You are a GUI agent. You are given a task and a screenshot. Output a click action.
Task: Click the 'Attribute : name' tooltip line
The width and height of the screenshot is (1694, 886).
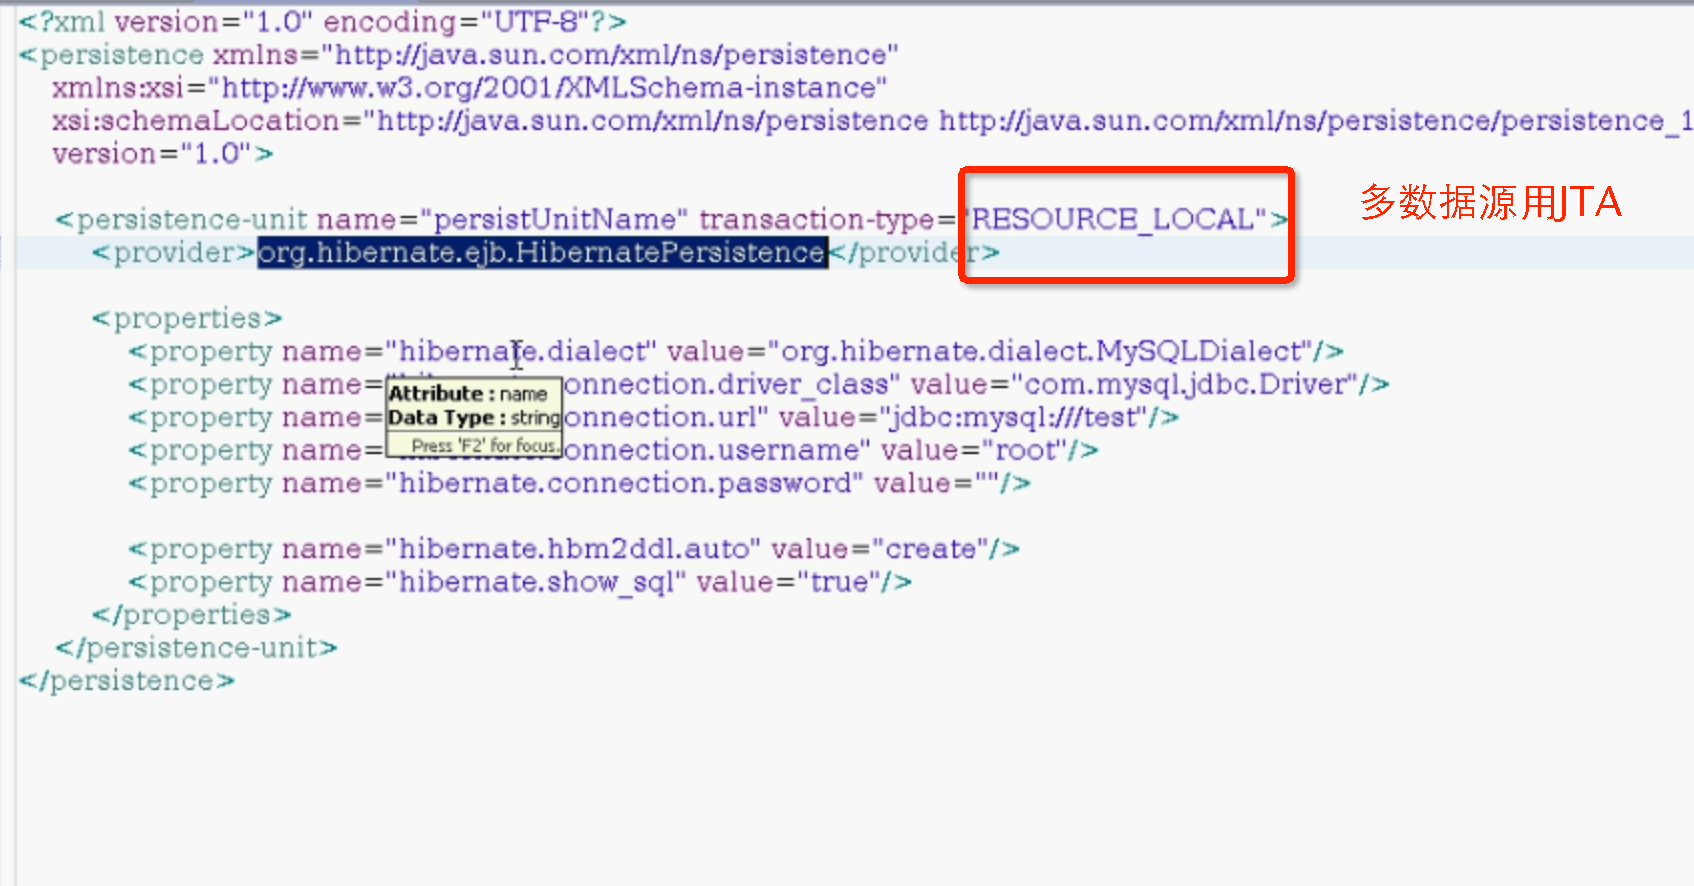click(x=468, y=394)
